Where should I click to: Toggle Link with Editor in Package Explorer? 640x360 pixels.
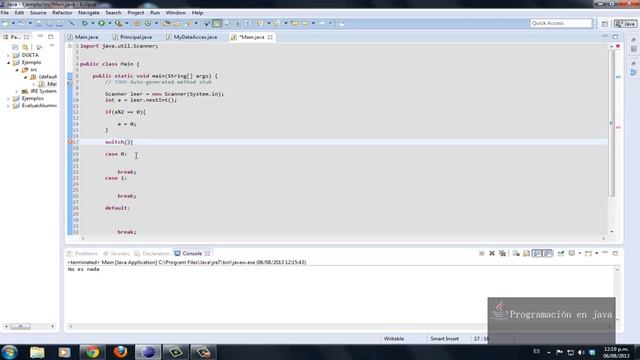click(x=25, y=47)
